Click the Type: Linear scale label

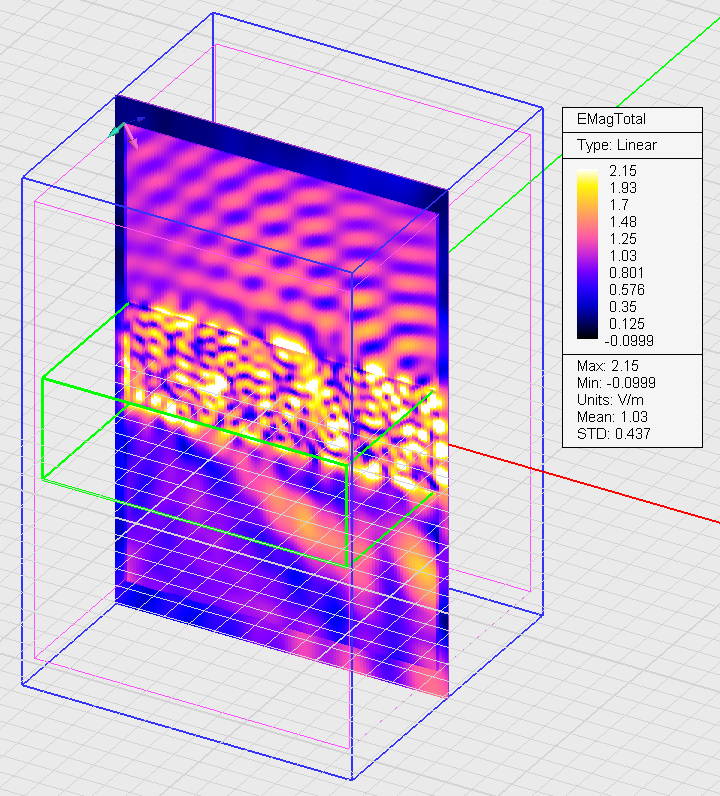[617, 145]
